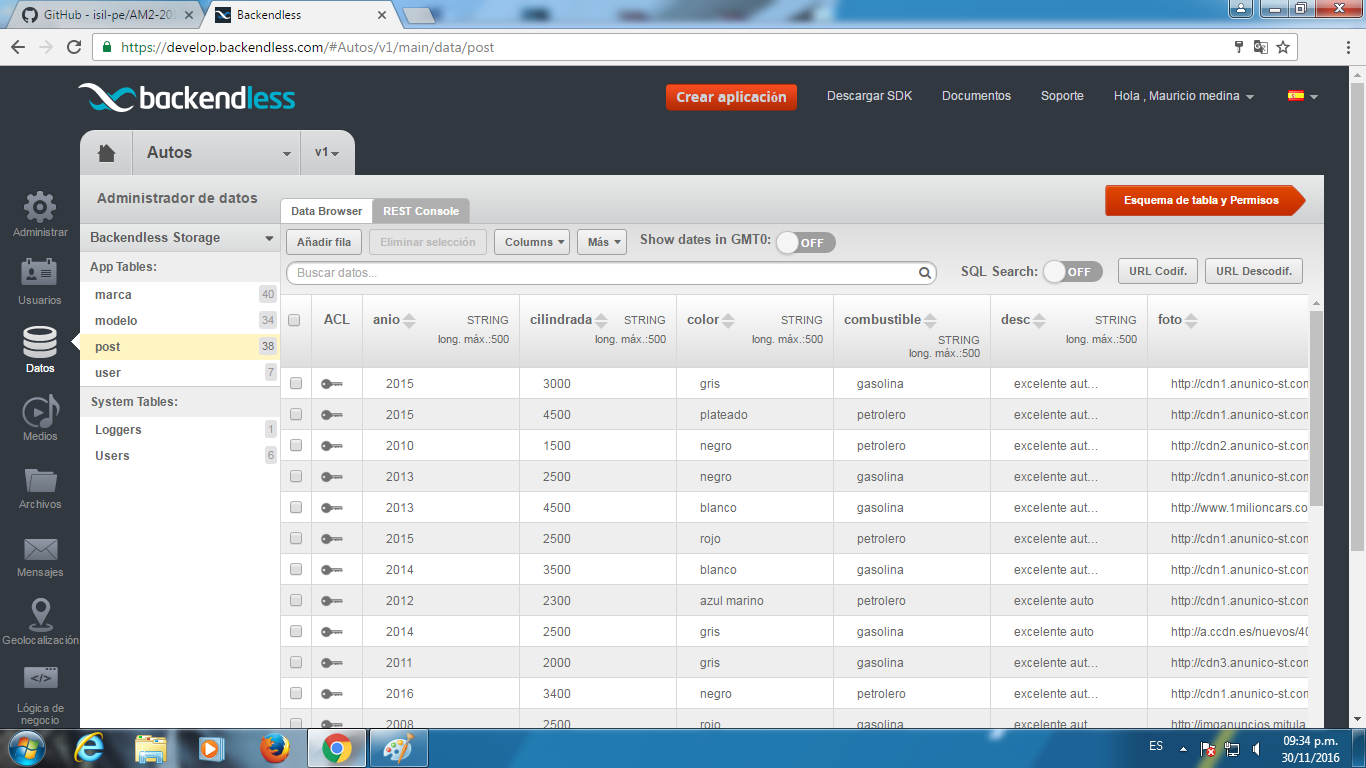Open Internet Explorer from the taskbar
Screen dimensions: 1366x768
pyautogui.click(x=89, y=748)
